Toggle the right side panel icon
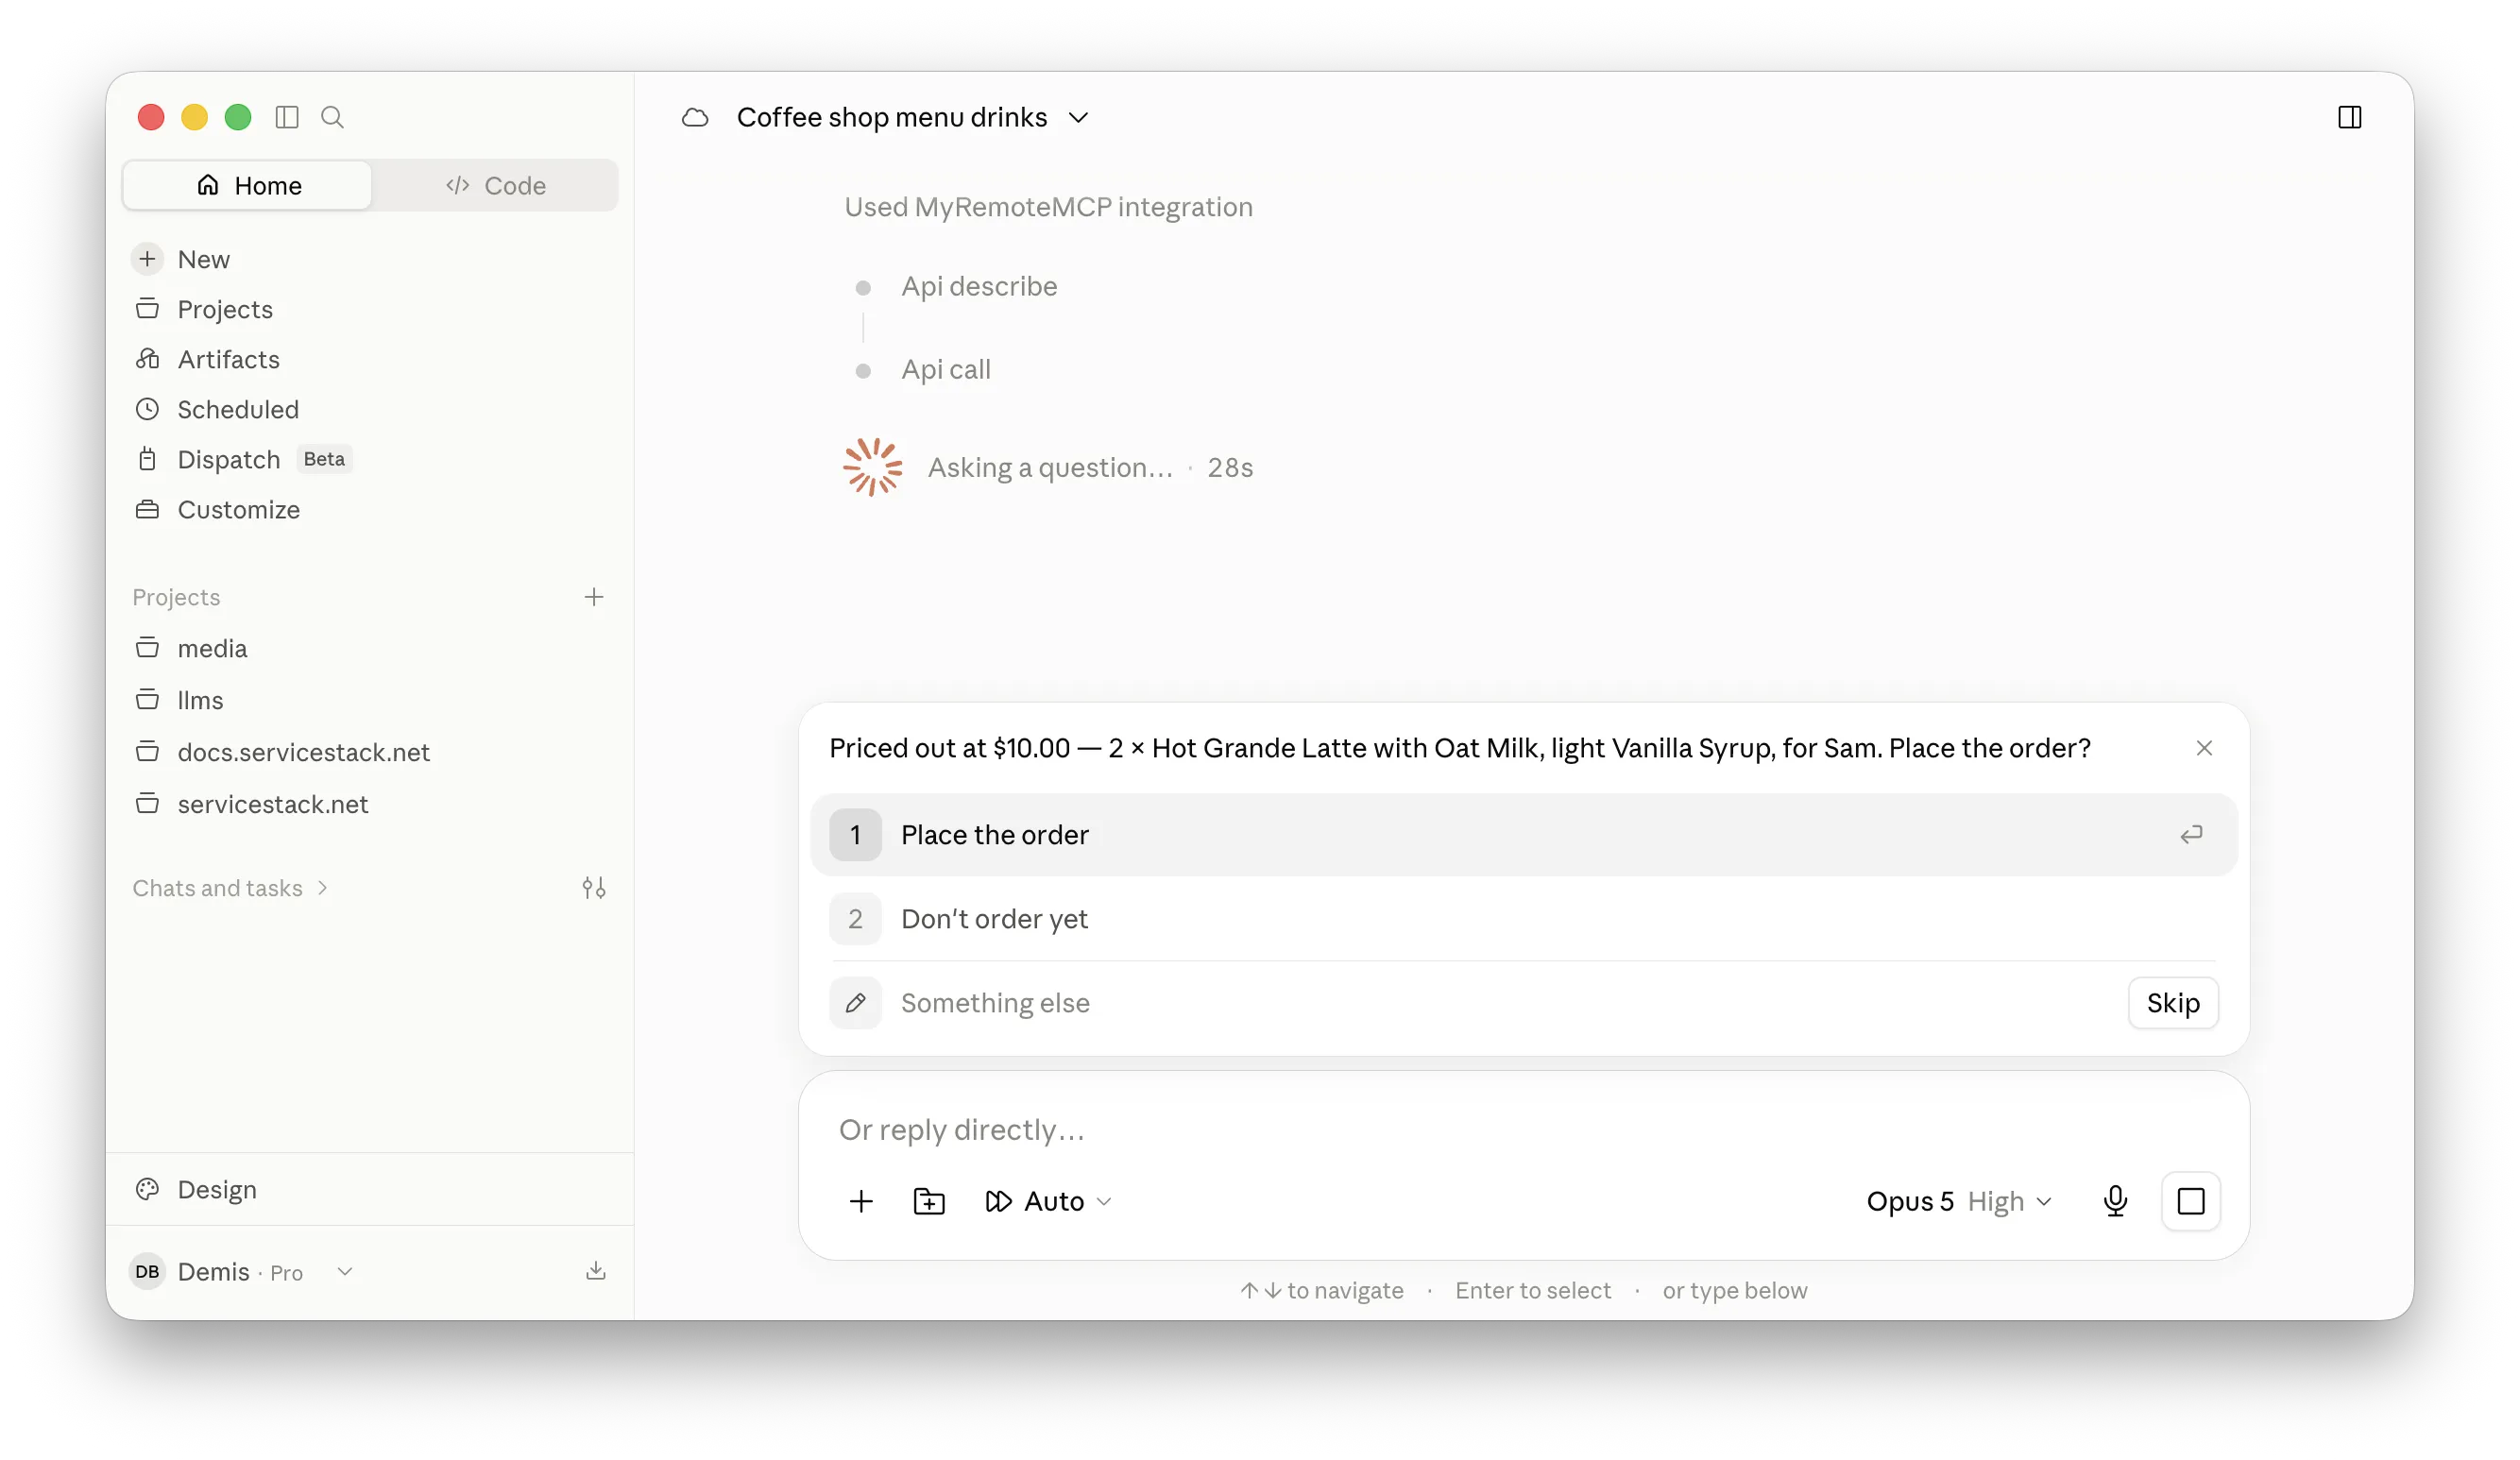 tap(2349, 117)
